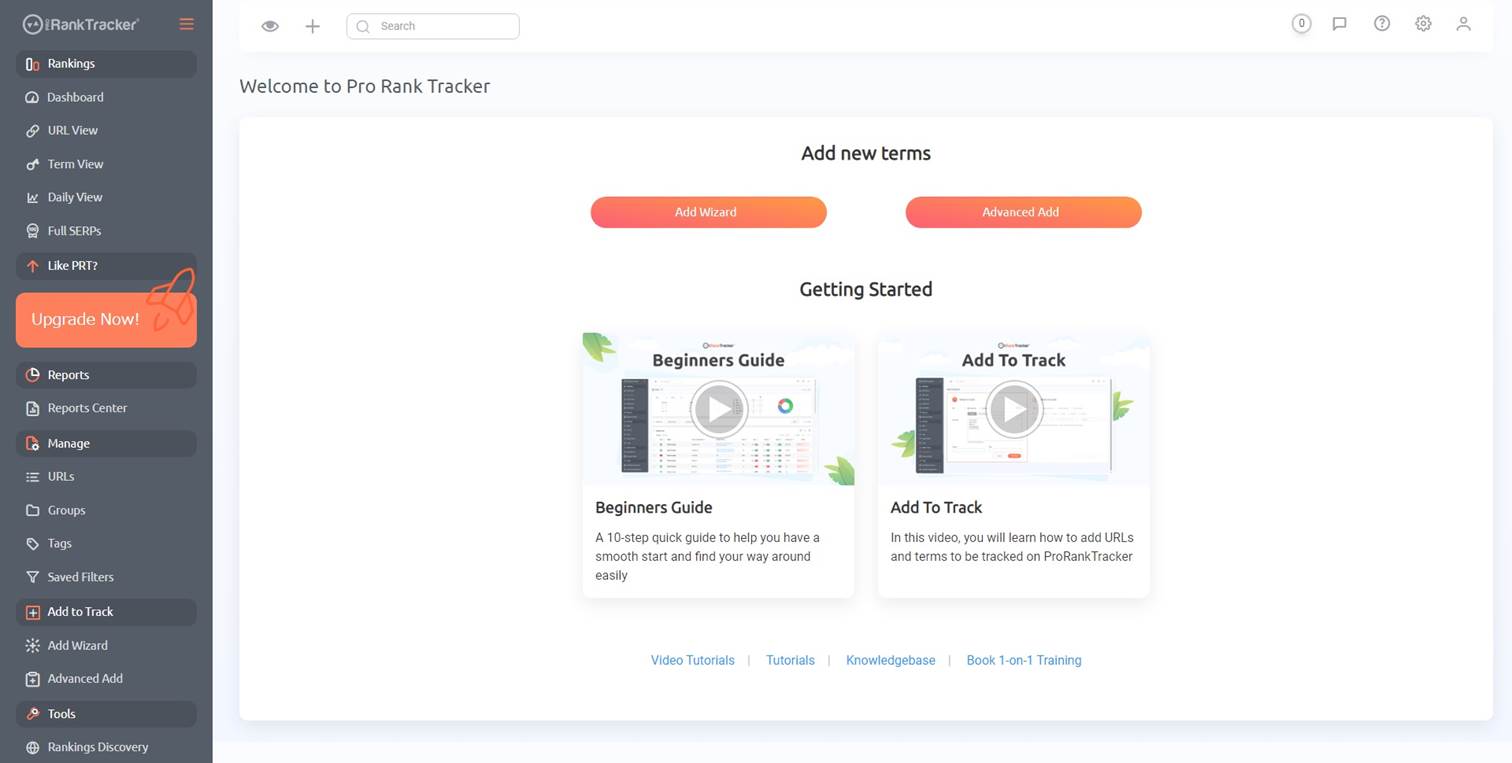The image size is (1512, 763).
Task: Click the Upgrade Now! banner
Action: coord(106,320)
